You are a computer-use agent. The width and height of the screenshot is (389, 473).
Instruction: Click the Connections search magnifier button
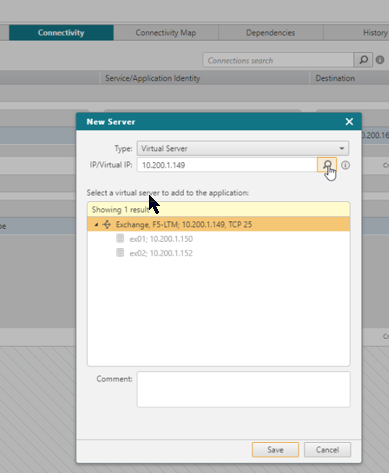(x=363, y=60)
